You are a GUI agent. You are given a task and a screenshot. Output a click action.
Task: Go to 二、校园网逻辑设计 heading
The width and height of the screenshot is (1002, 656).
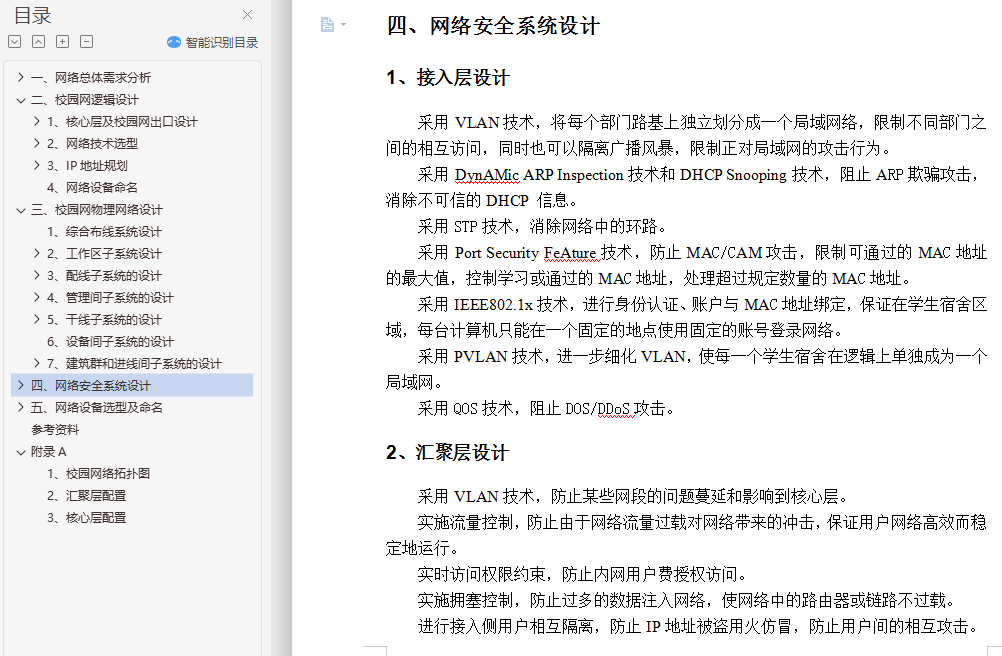click(85, 100)
